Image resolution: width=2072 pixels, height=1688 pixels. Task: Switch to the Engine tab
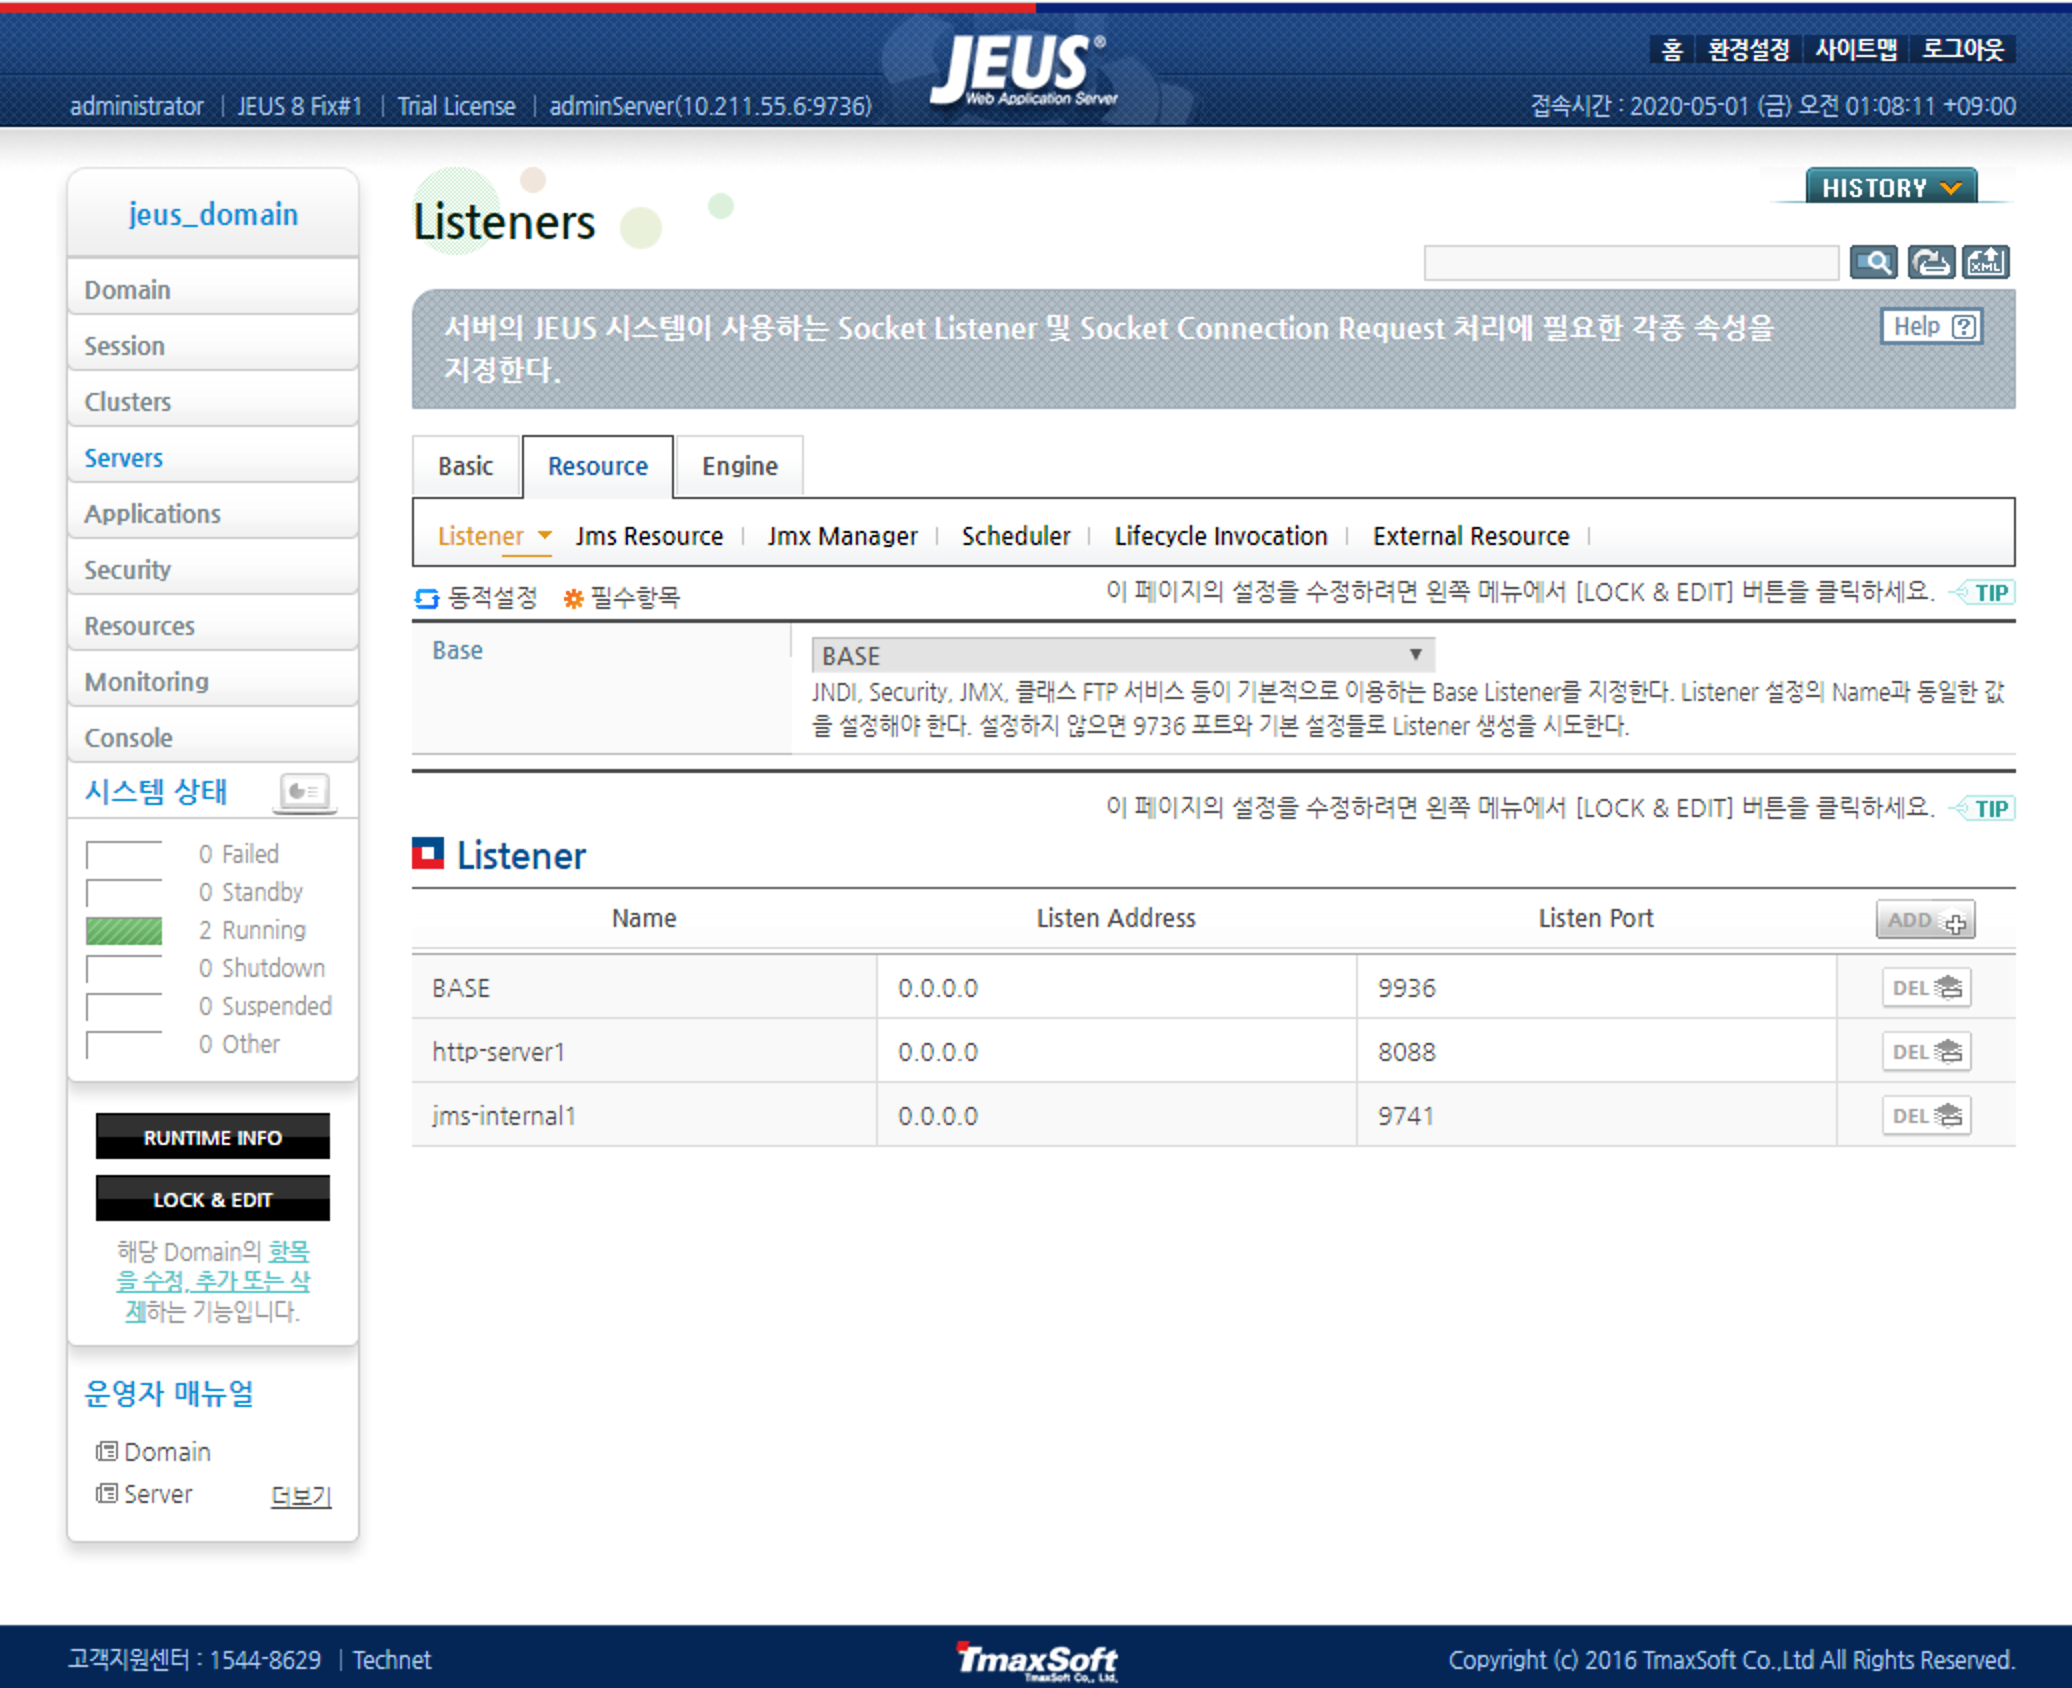739,466
